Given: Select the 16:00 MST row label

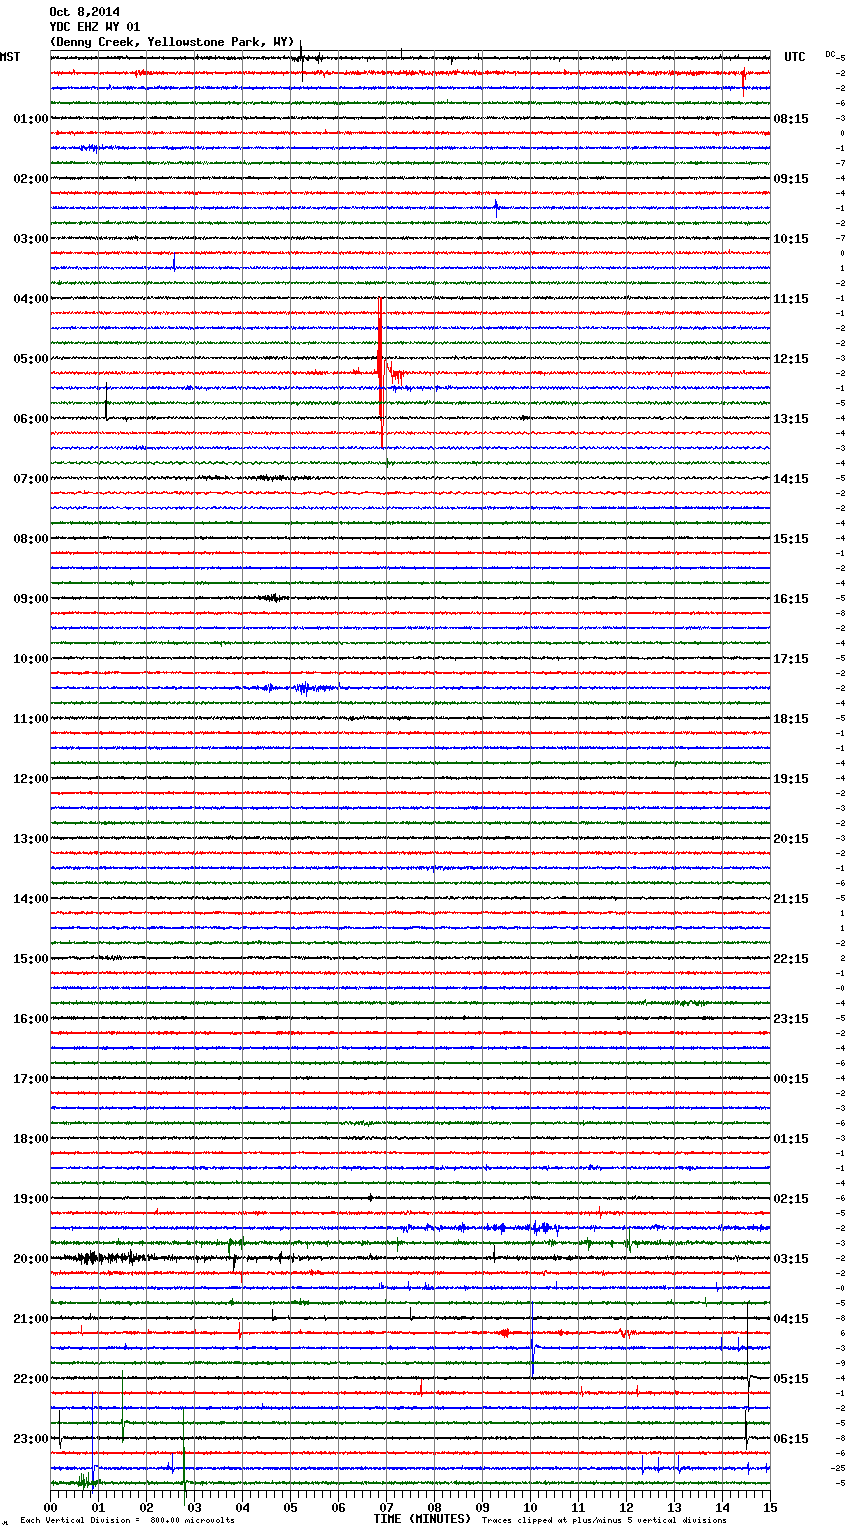Looking at the screenshot, I should 31,1019.
